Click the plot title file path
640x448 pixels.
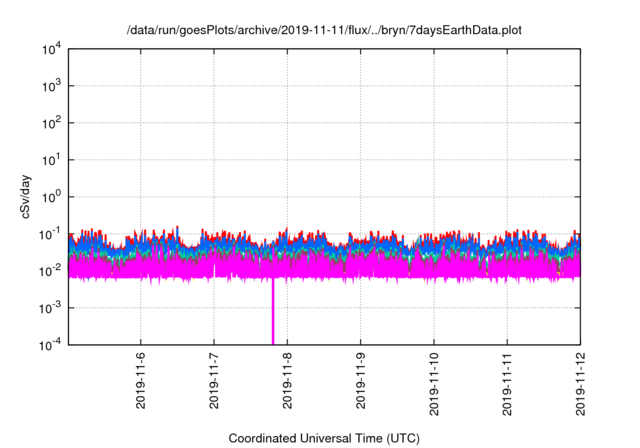(324, 30)
